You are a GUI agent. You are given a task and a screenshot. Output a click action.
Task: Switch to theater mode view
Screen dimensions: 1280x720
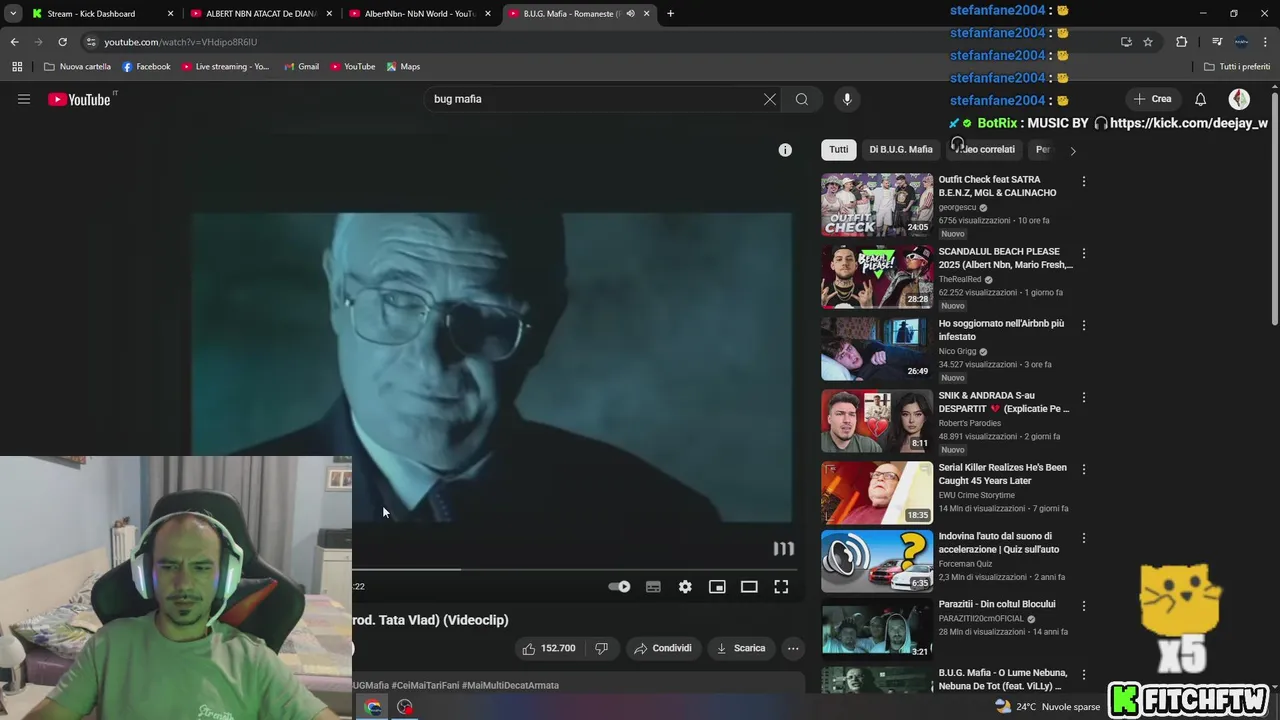point(749,587)
